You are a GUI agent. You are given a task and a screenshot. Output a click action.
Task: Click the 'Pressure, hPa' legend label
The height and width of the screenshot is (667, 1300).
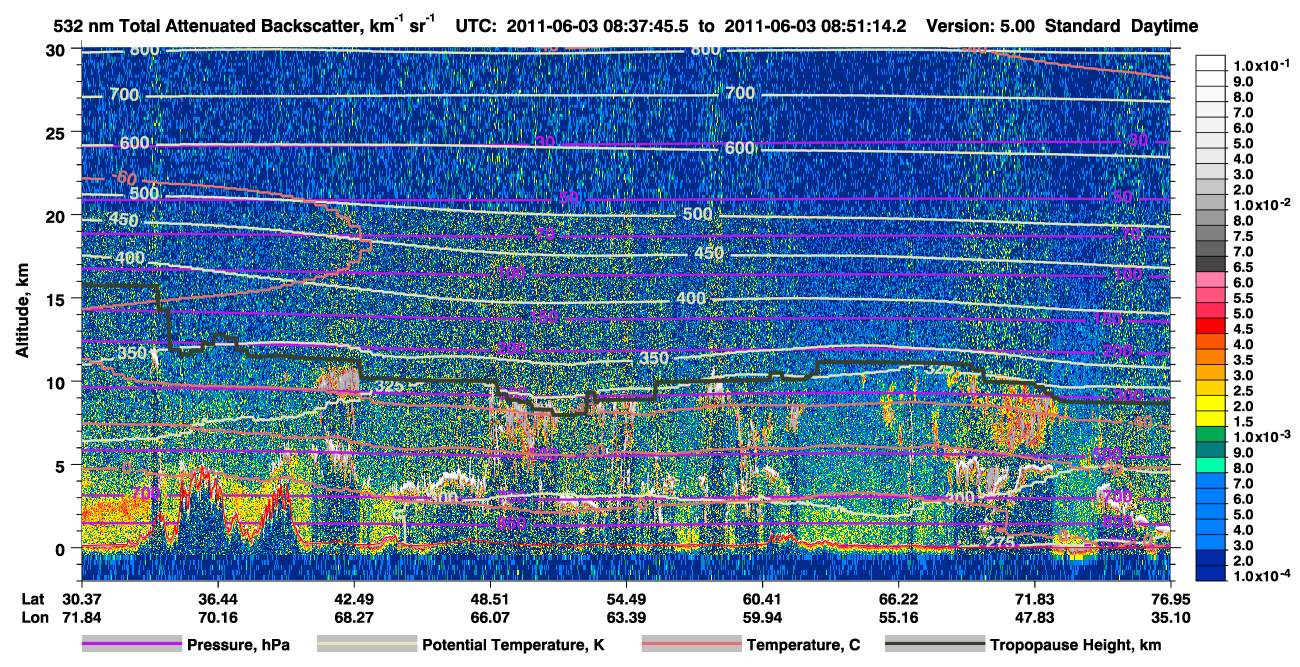point(238,646)
